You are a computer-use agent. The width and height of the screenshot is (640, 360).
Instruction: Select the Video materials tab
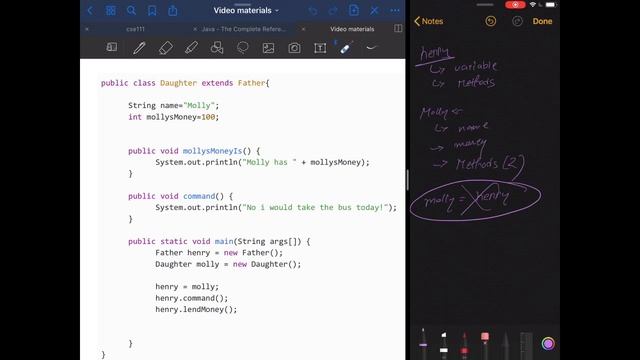[x=352, y=29]
